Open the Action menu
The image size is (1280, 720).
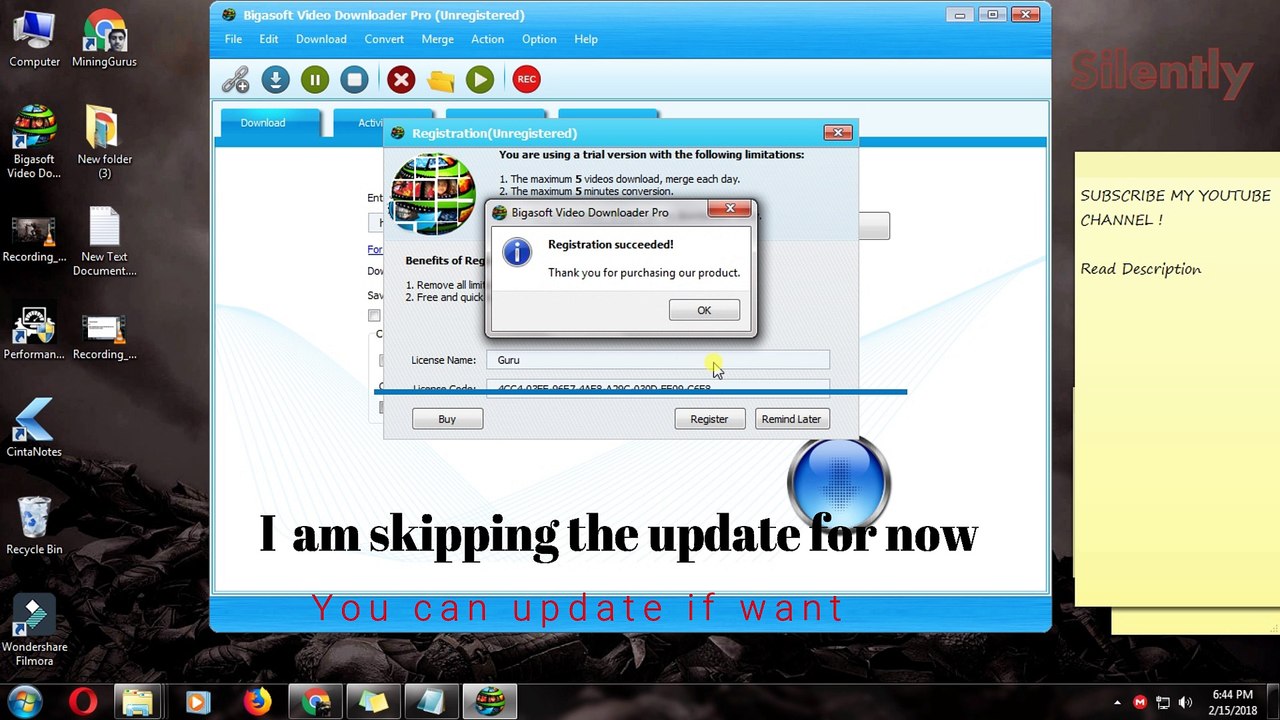pyautogui.click(x=487, y=39)
